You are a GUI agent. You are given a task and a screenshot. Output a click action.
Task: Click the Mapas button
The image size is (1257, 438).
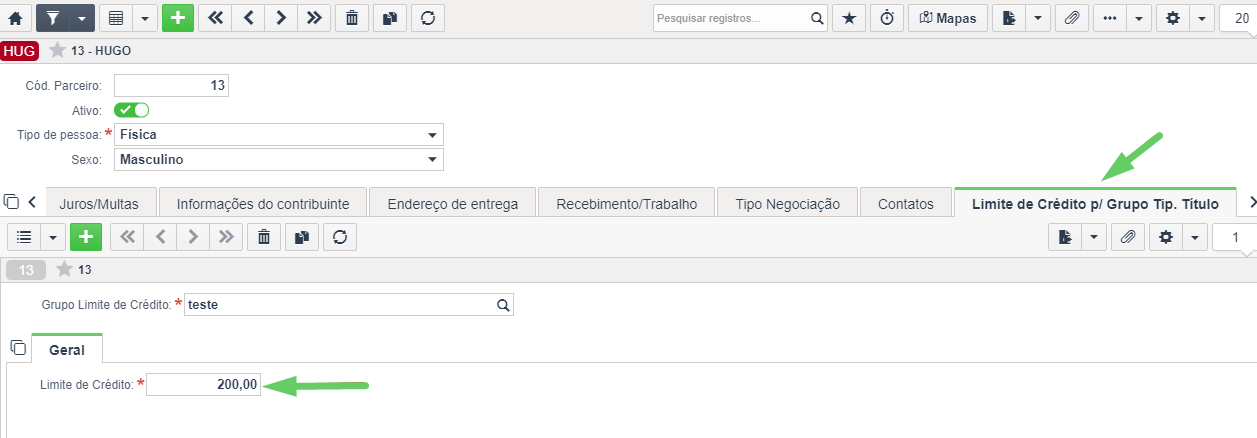[947, 18]
